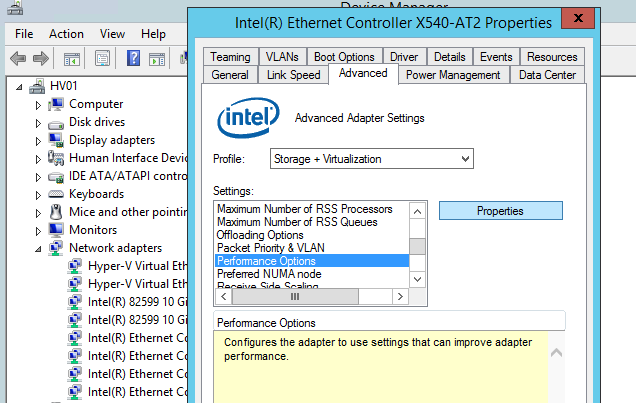Select Performance Options in Settings list

pyautogui.click(x=312, y=261)
